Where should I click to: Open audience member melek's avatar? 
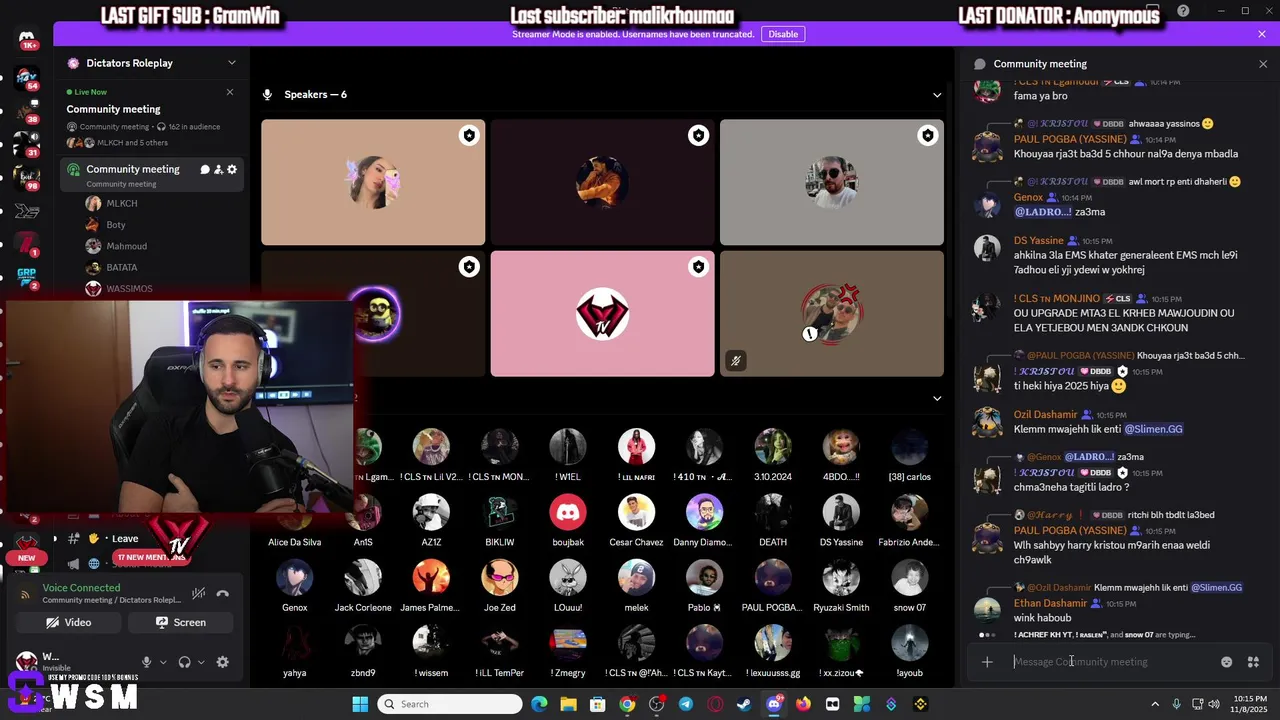click(636, 577)
